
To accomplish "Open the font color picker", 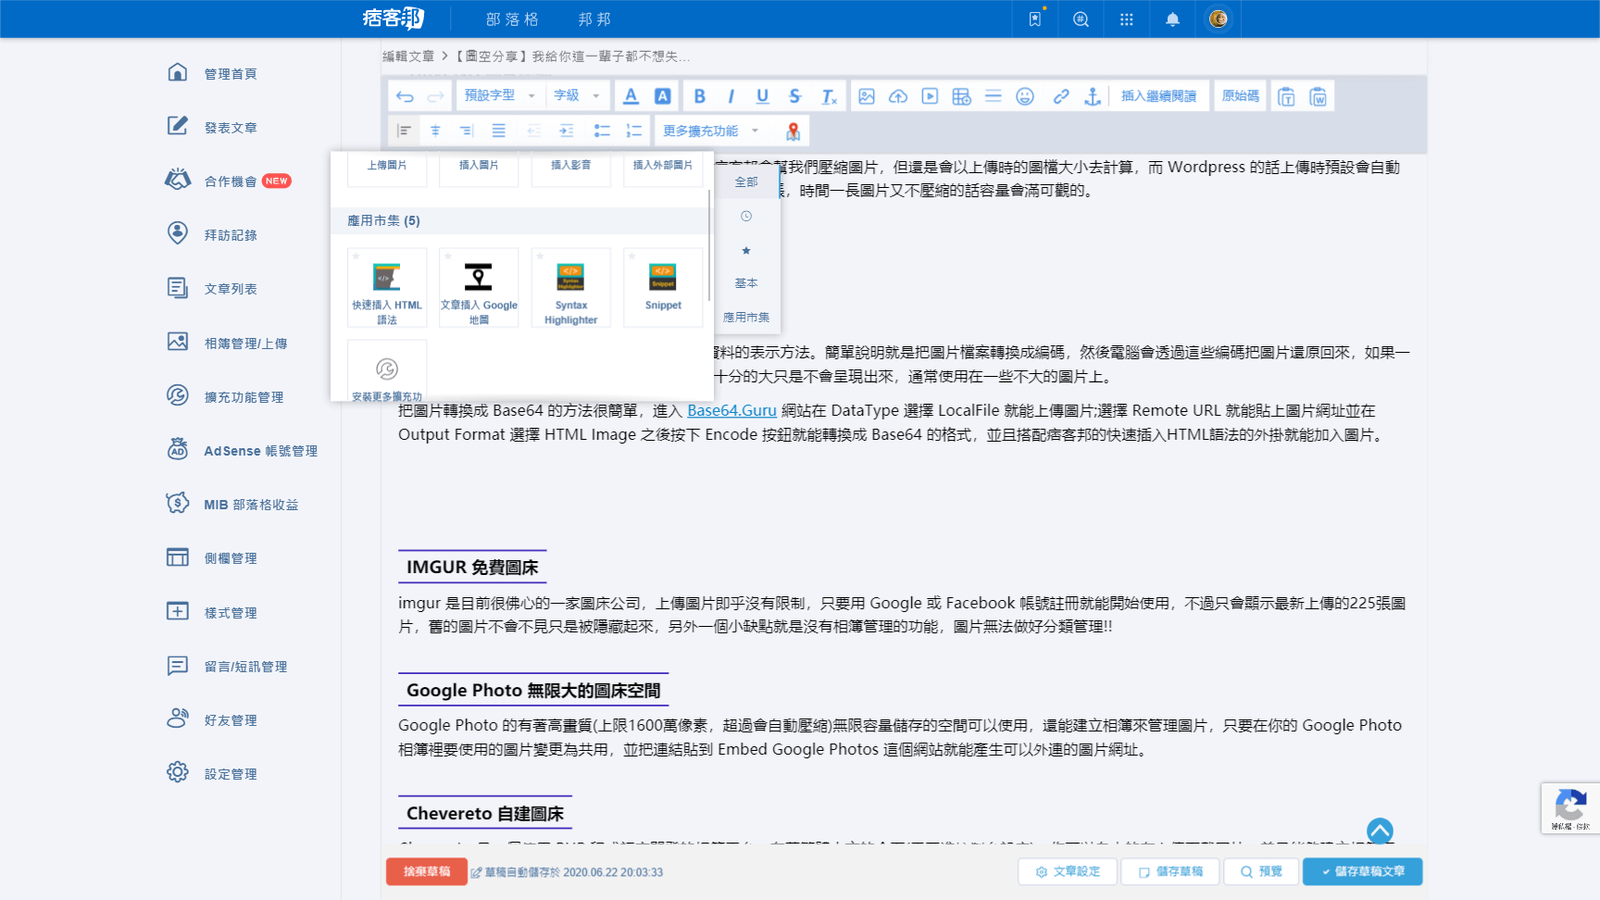I will pos(631,95).
